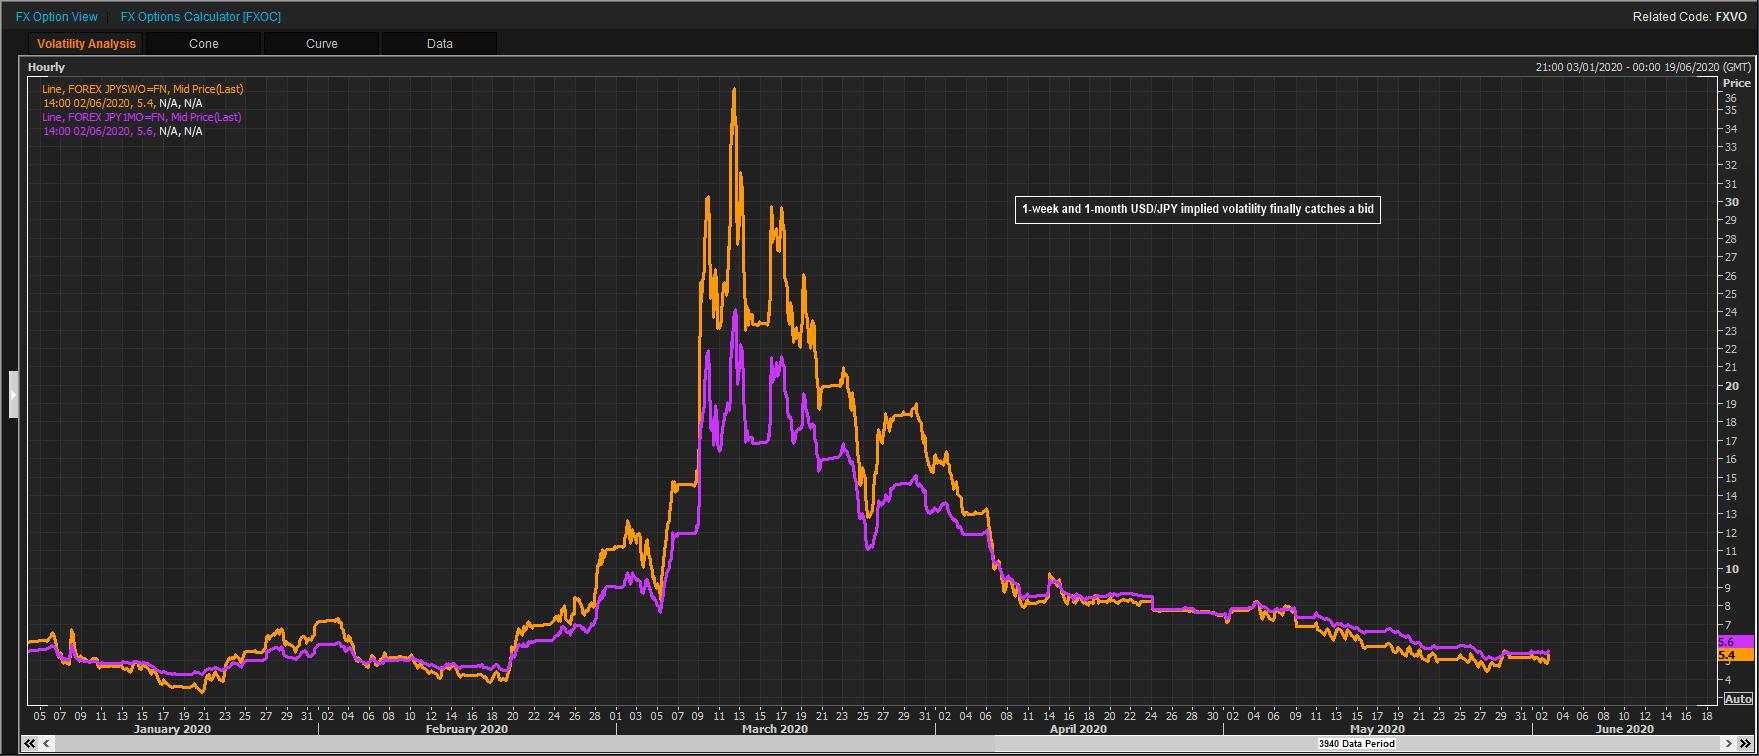Click the purple 1-month value line readout

click(122, 131)
